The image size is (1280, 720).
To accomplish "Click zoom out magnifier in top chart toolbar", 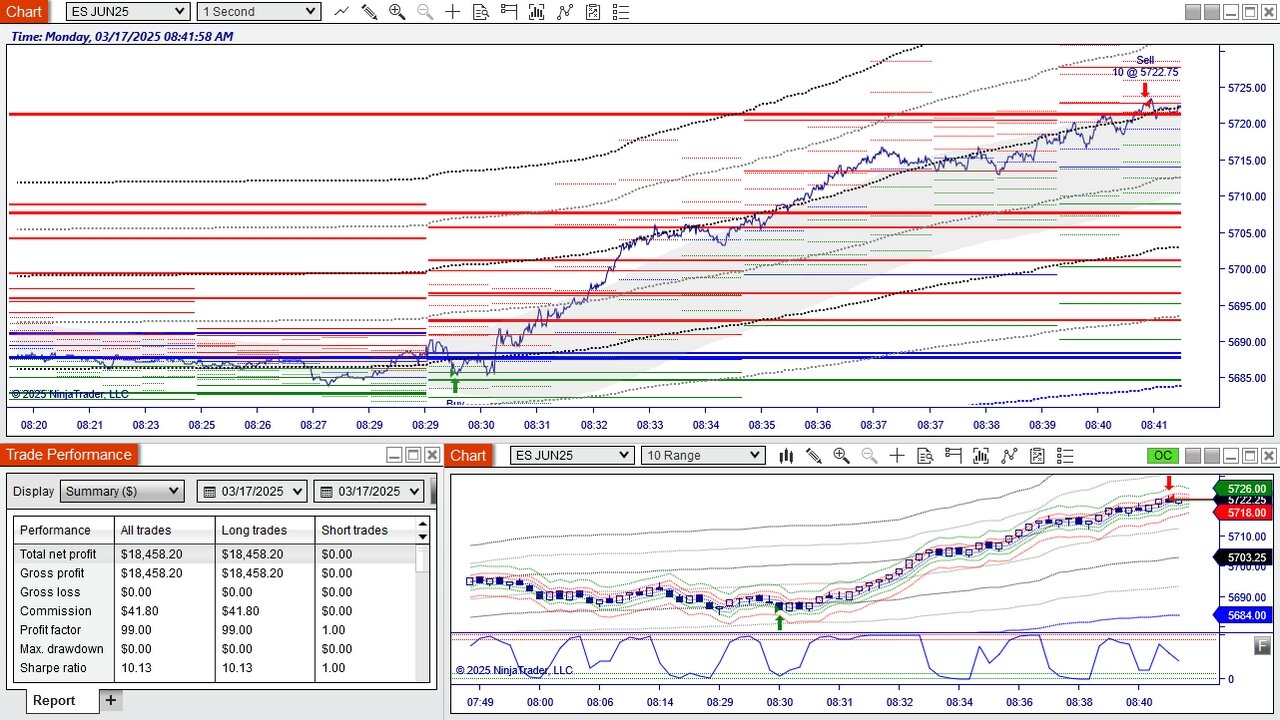I will click(x=425, y=11).
